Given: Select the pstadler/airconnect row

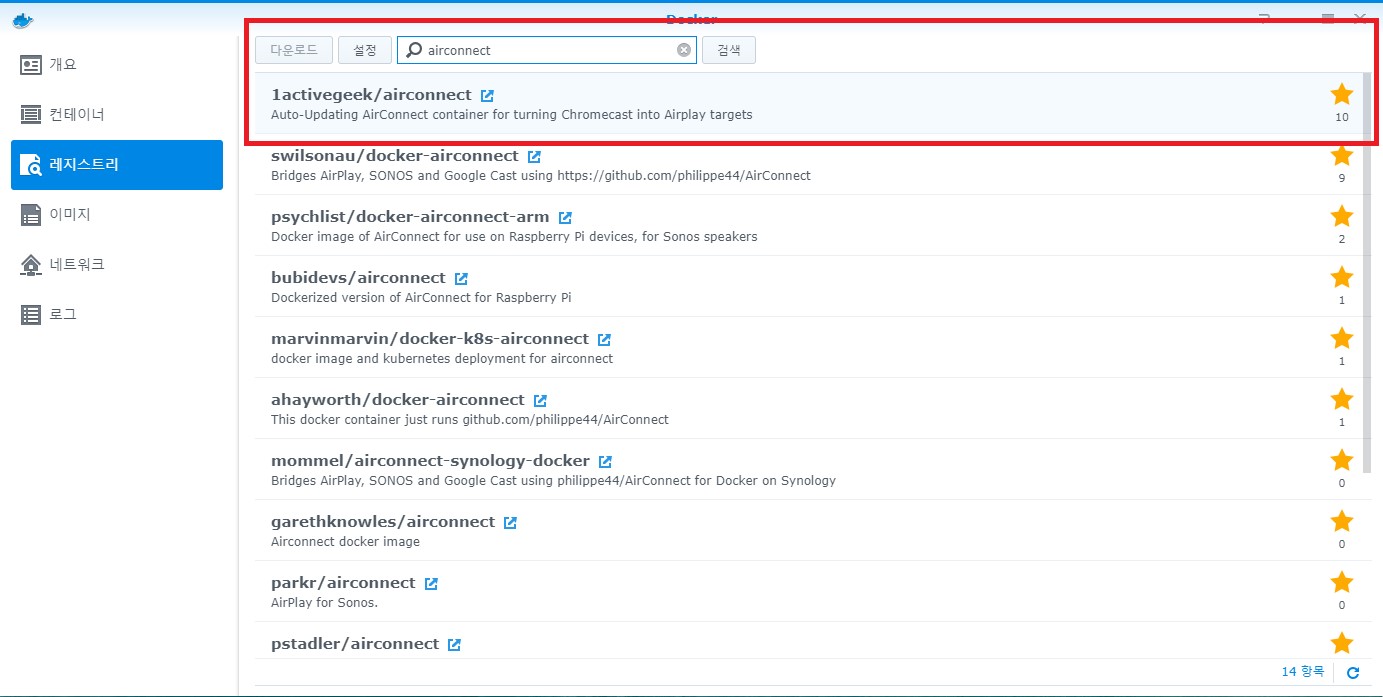Looking at the screenshot, I should click(807, 640).
